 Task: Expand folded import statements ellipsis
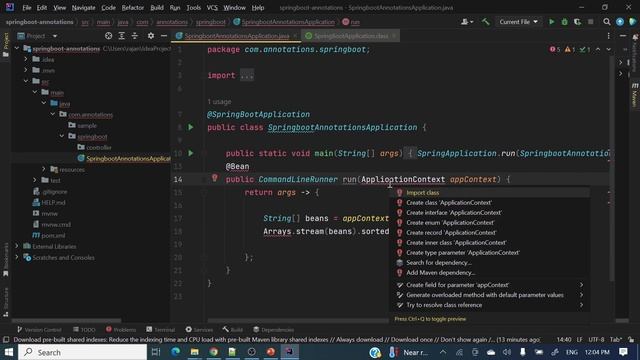coord(247,76)
